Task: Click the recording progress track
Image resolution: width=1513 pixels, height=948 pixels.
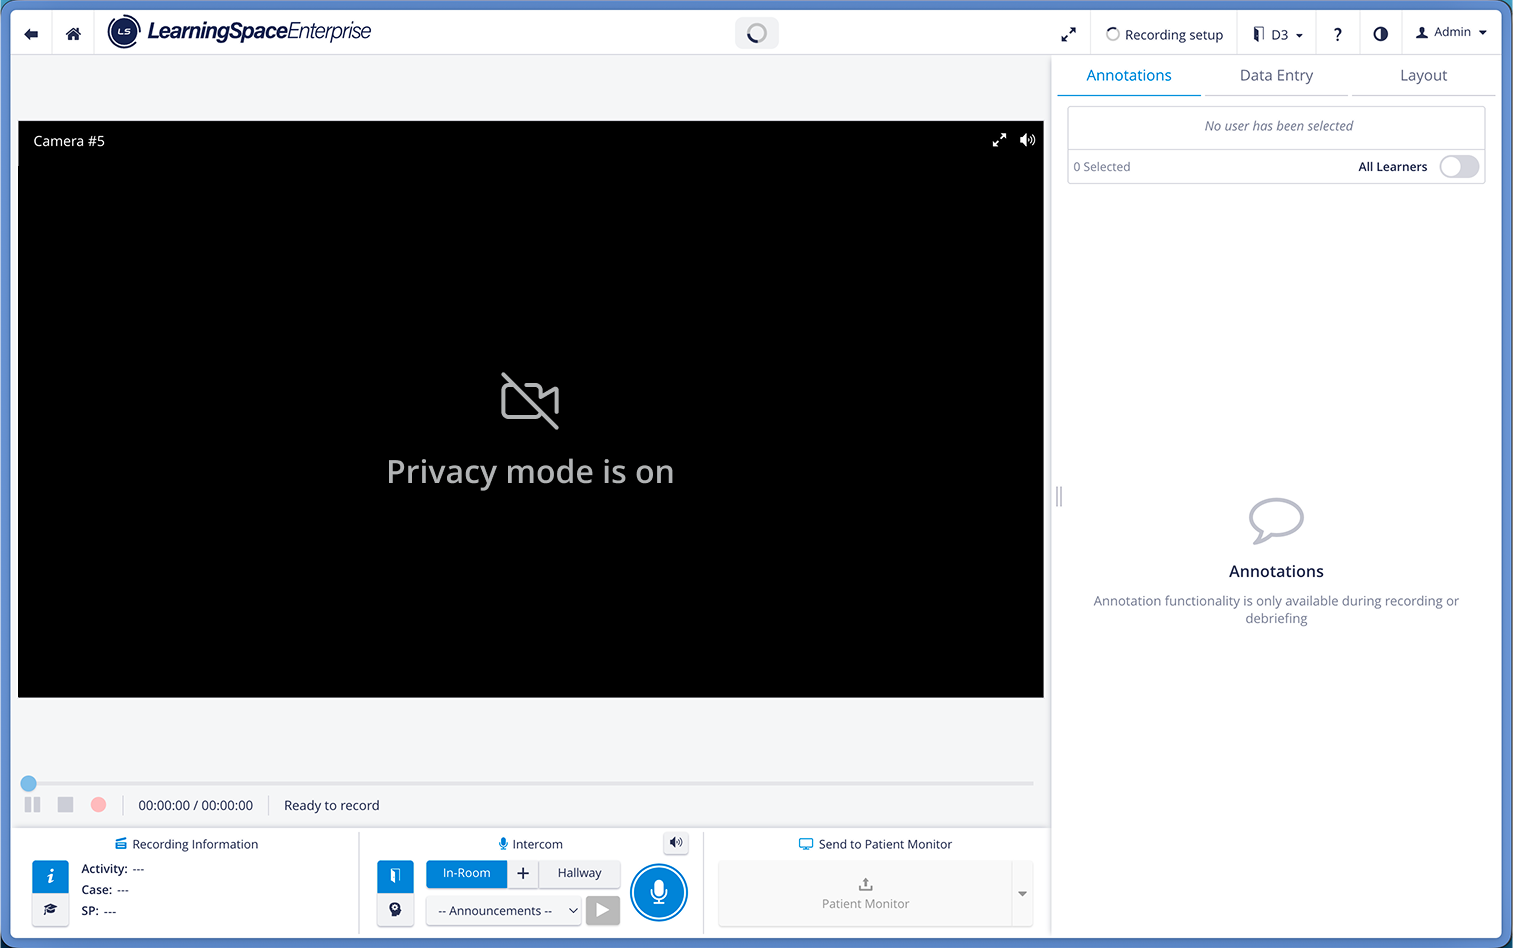Action: tap(530, 783)
